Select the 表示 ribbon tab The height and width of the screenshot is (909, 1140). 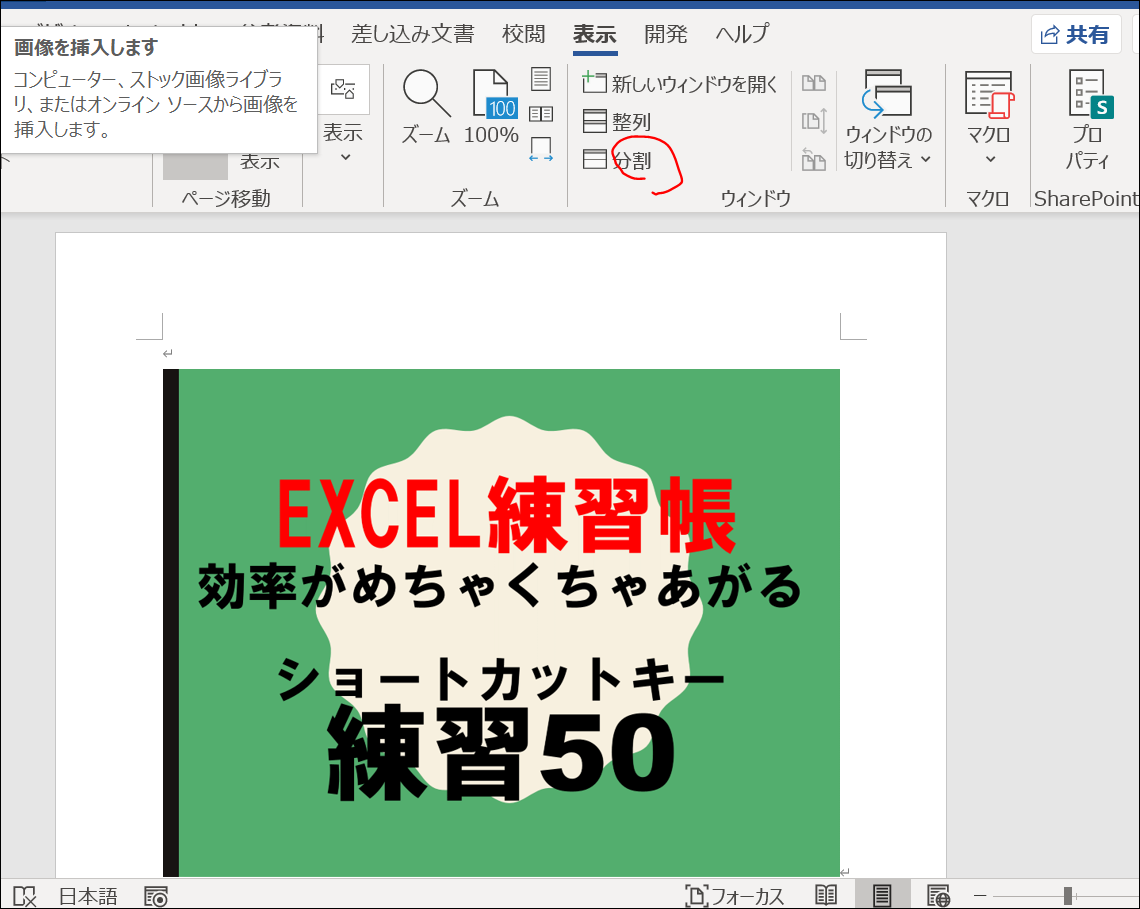(595, 33)
